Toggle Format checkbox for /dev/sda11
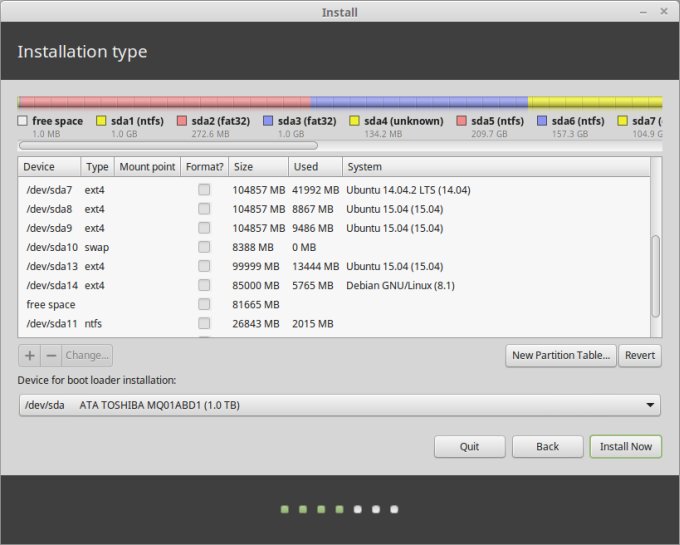This screenshot has width=680, height=545. point(204,323)
